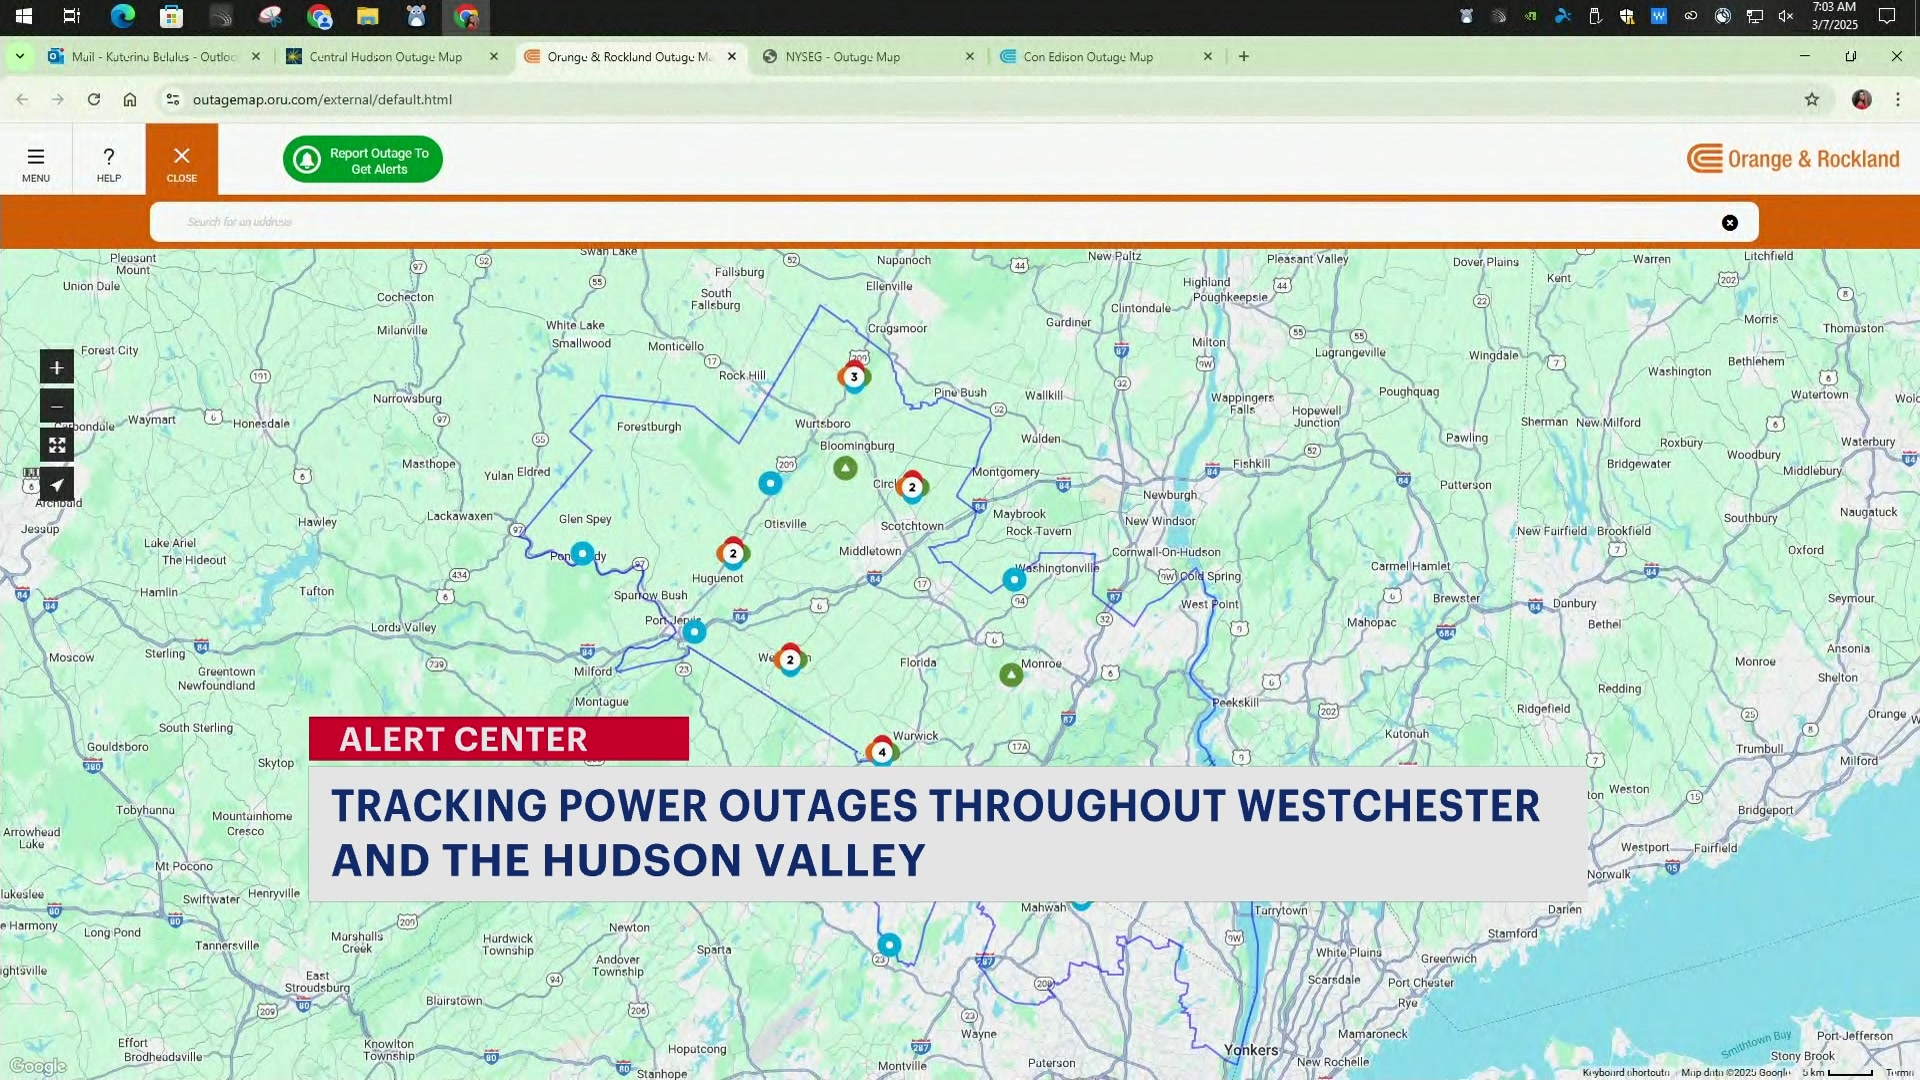This screenshot has width=1920, height=1080.
Task: Close the NYSEG Outage Map tab
Action: point(970,57)
